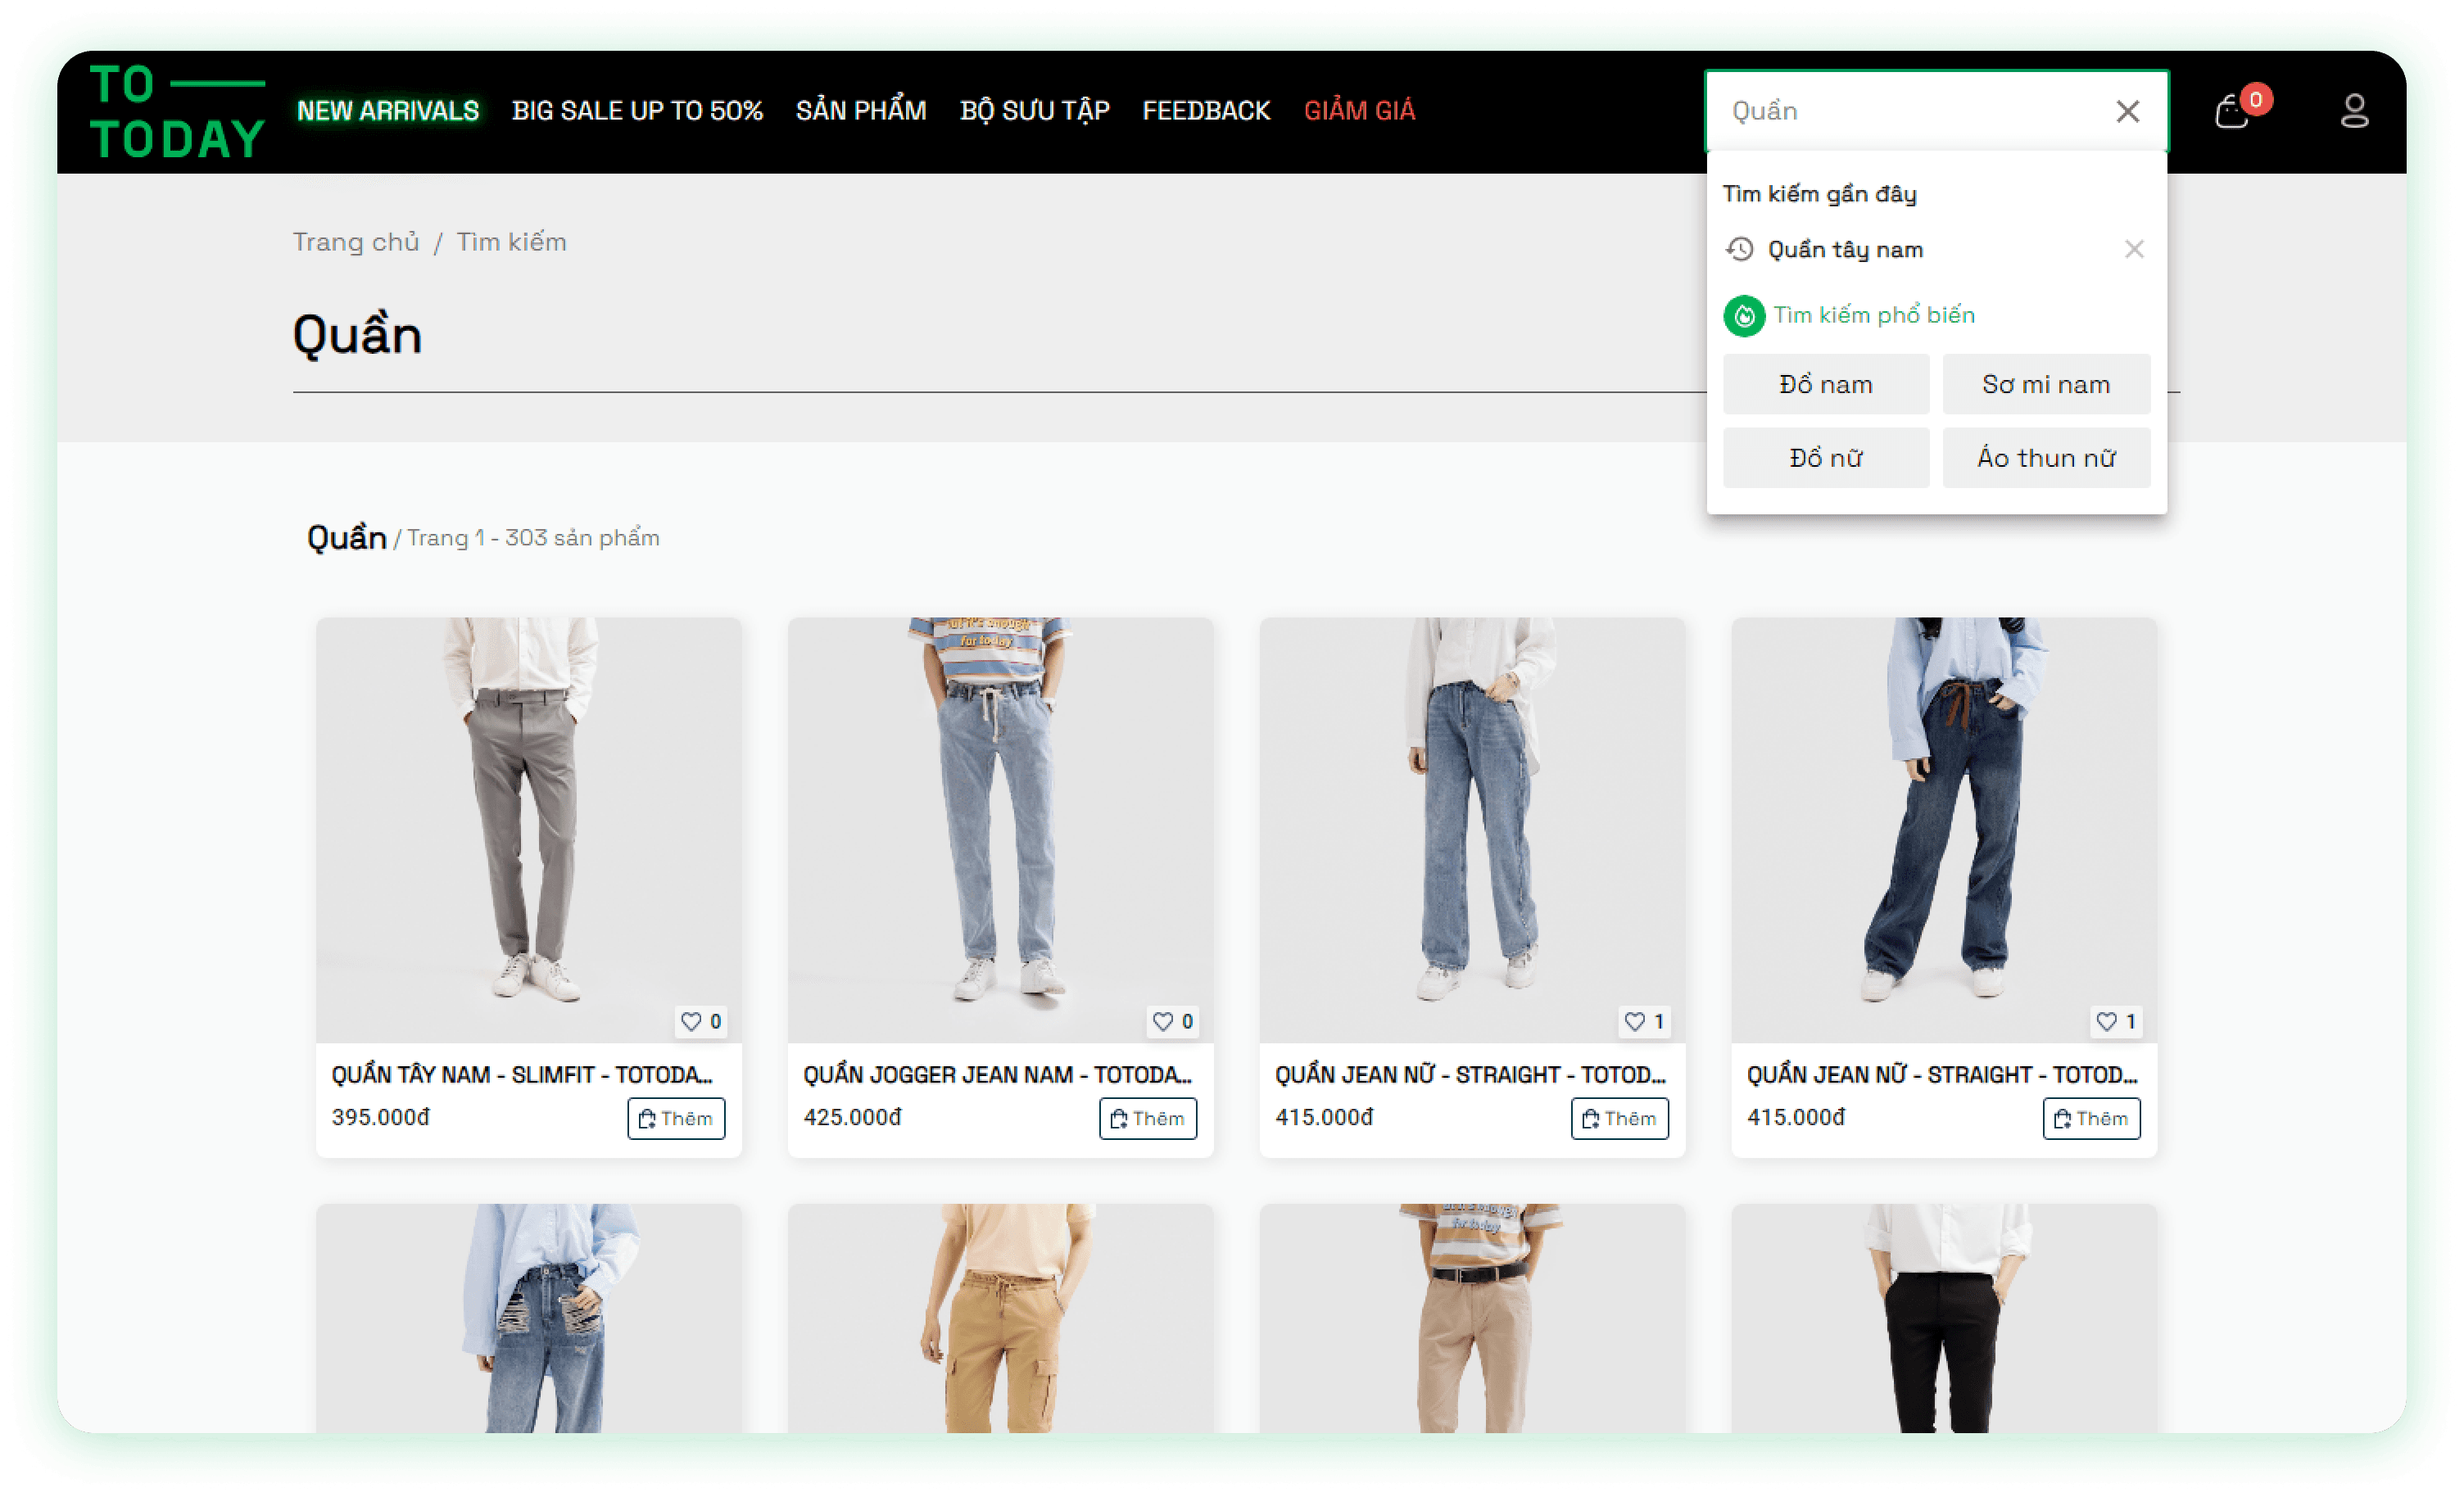Open the New Arrivals menu
2464x1497 pixels.
click(x=388, y=111)
